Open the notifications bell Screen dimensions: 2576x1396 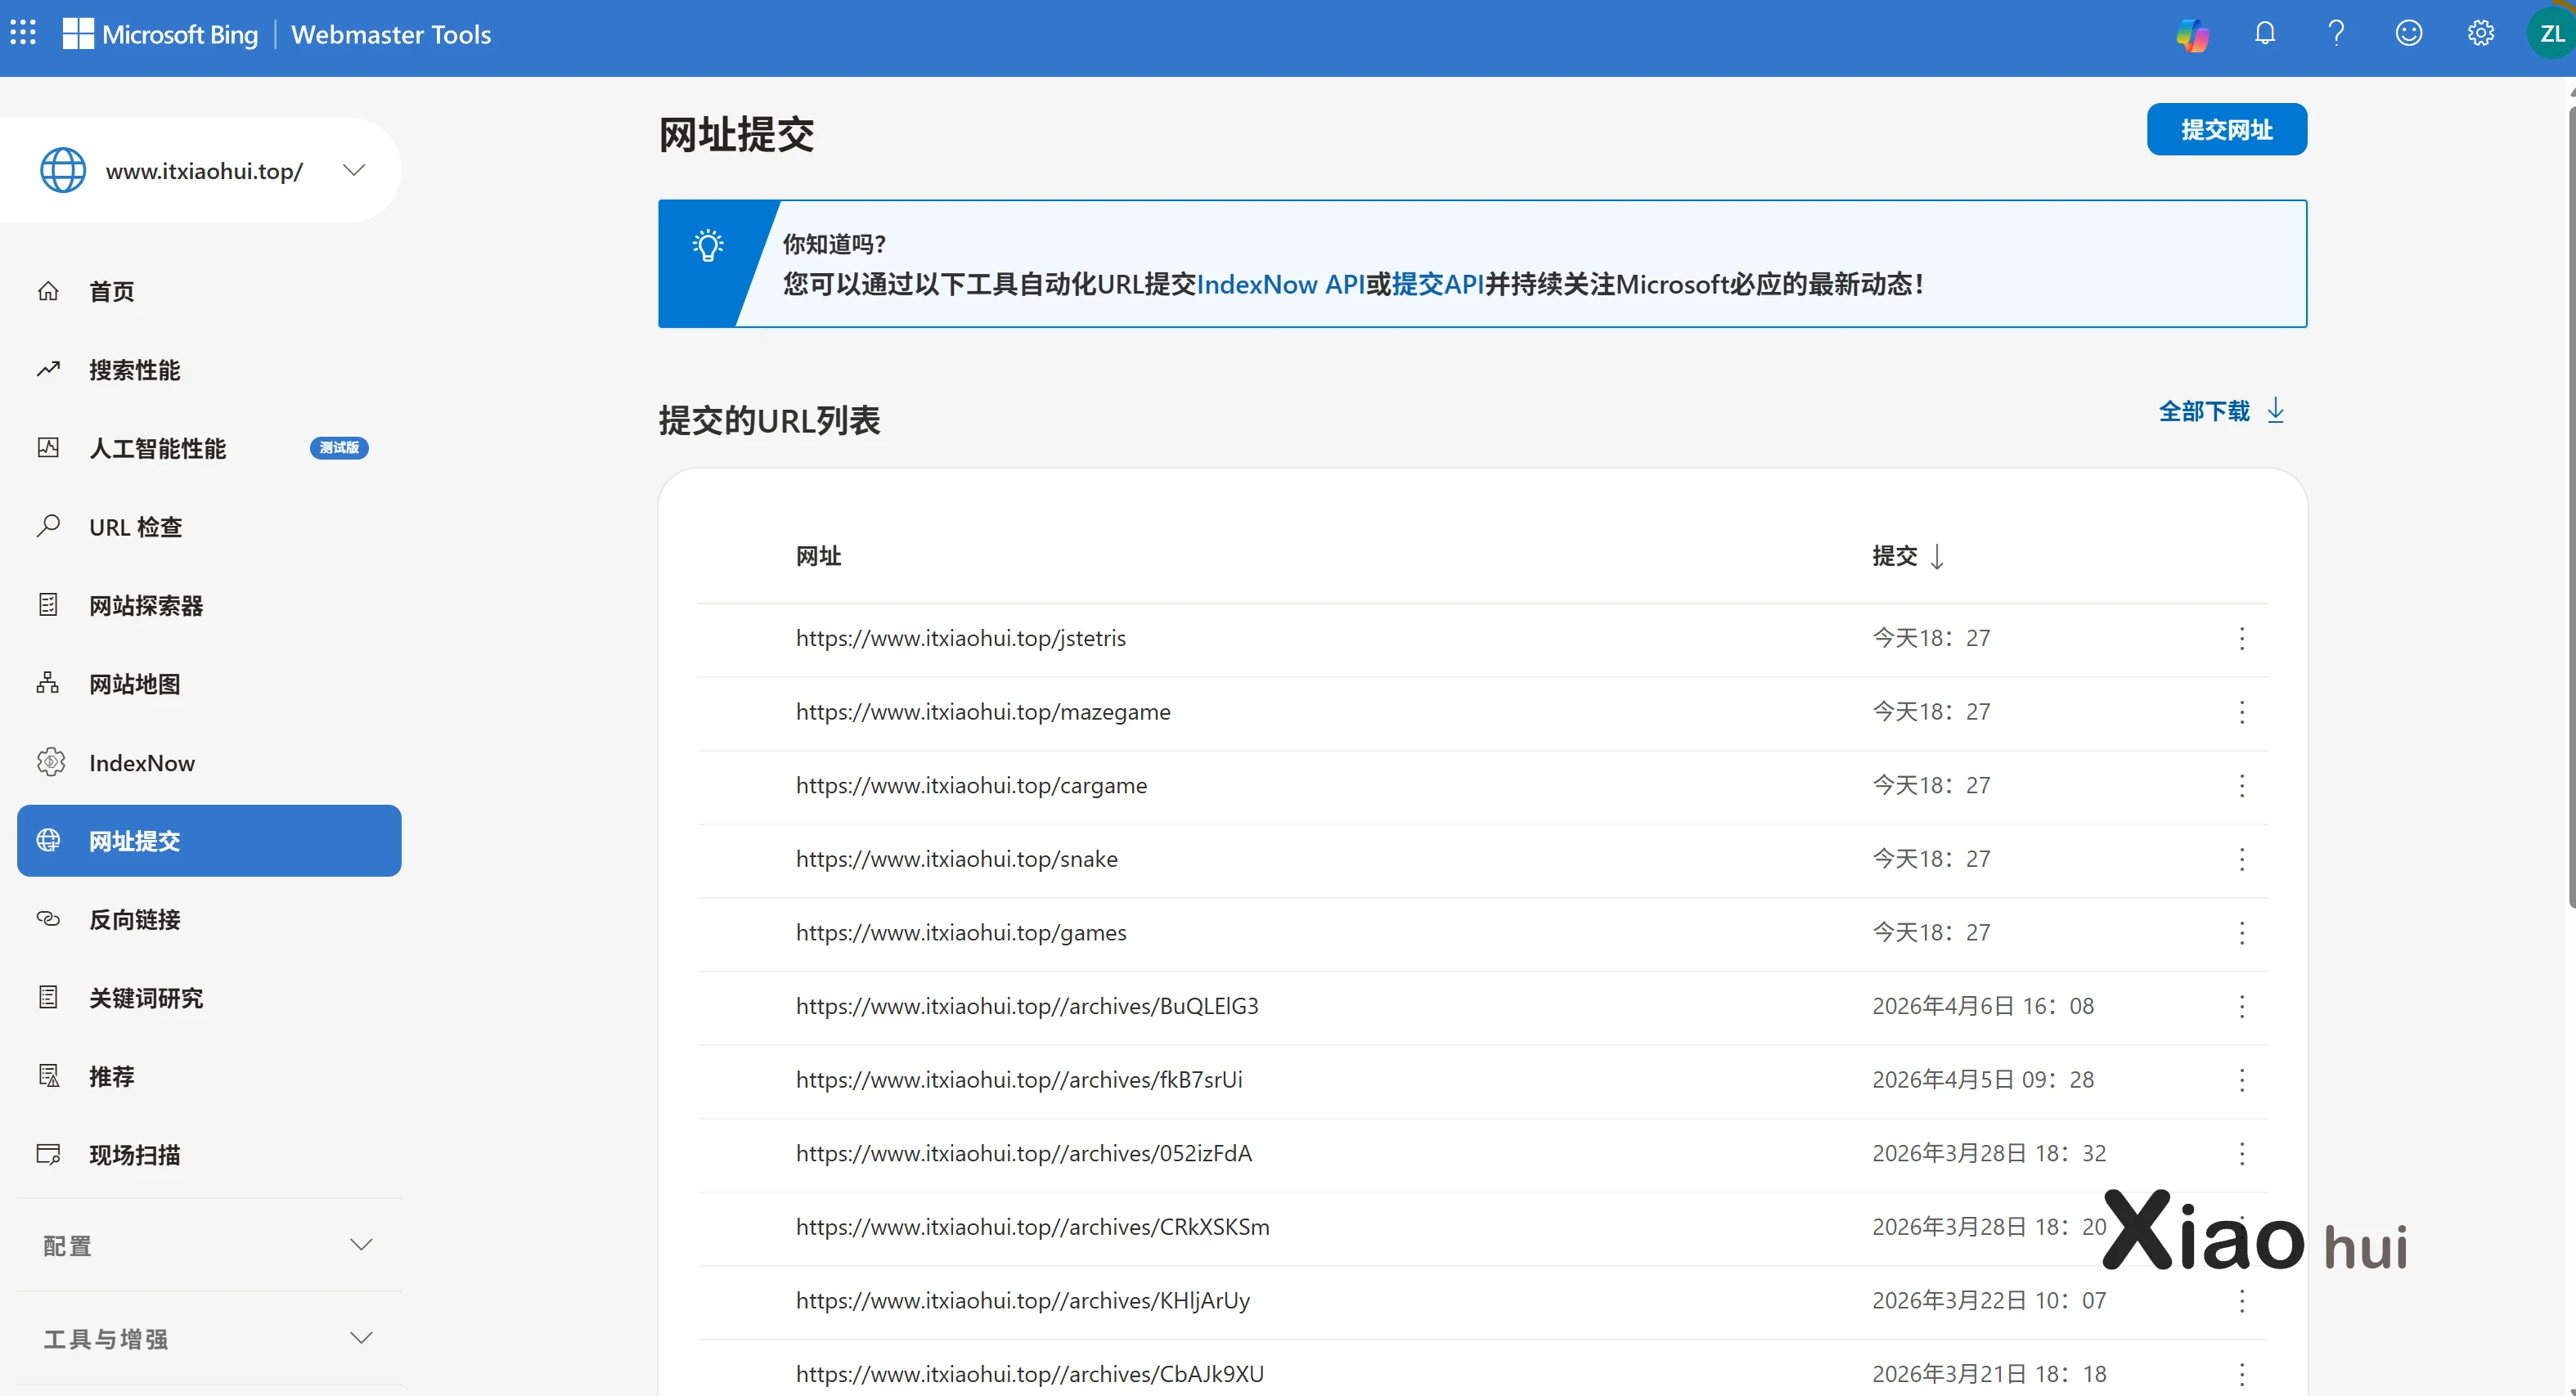(x=2265, y=33)
